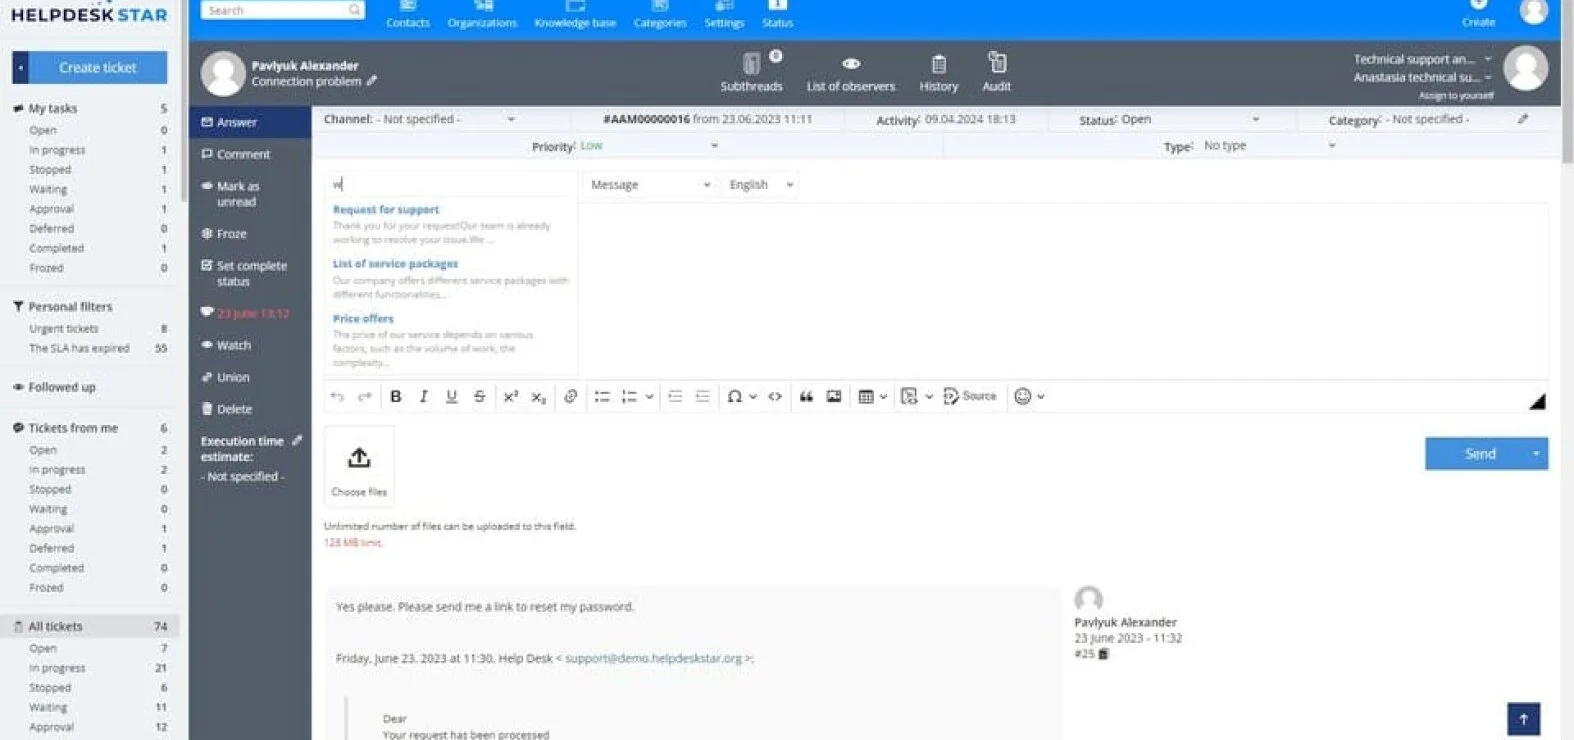The height and width of the screenshot is (740, 1574).
Task: Click the insert image toolbar icon
Action: click(x=834, y=397)
